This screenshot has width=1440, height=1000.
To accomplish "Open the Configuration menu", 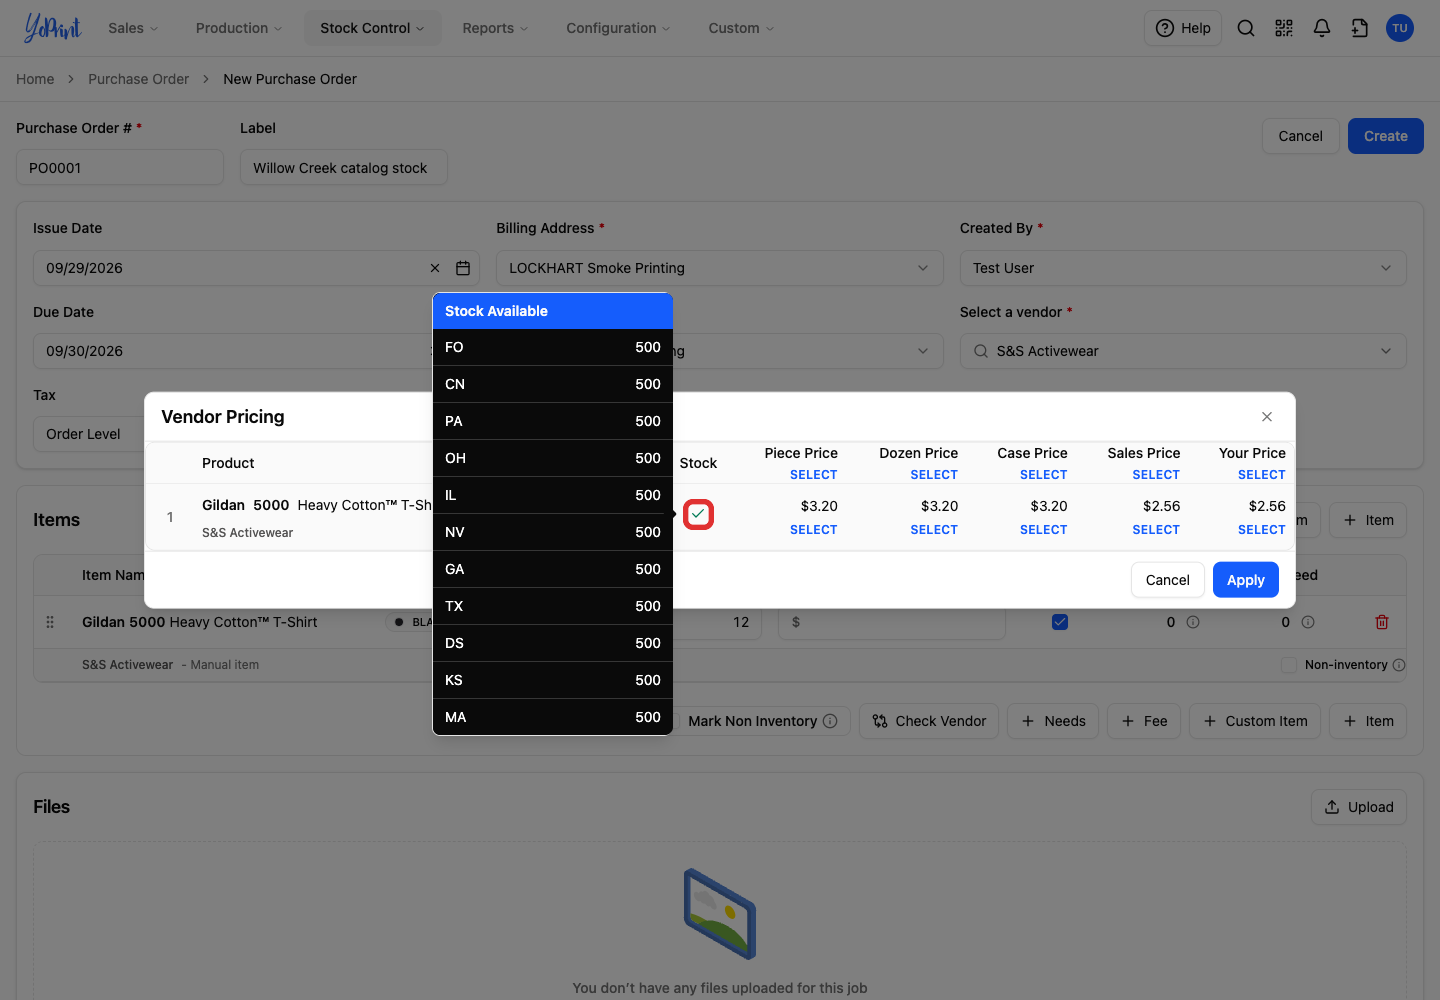I will (x=618, y=28).
